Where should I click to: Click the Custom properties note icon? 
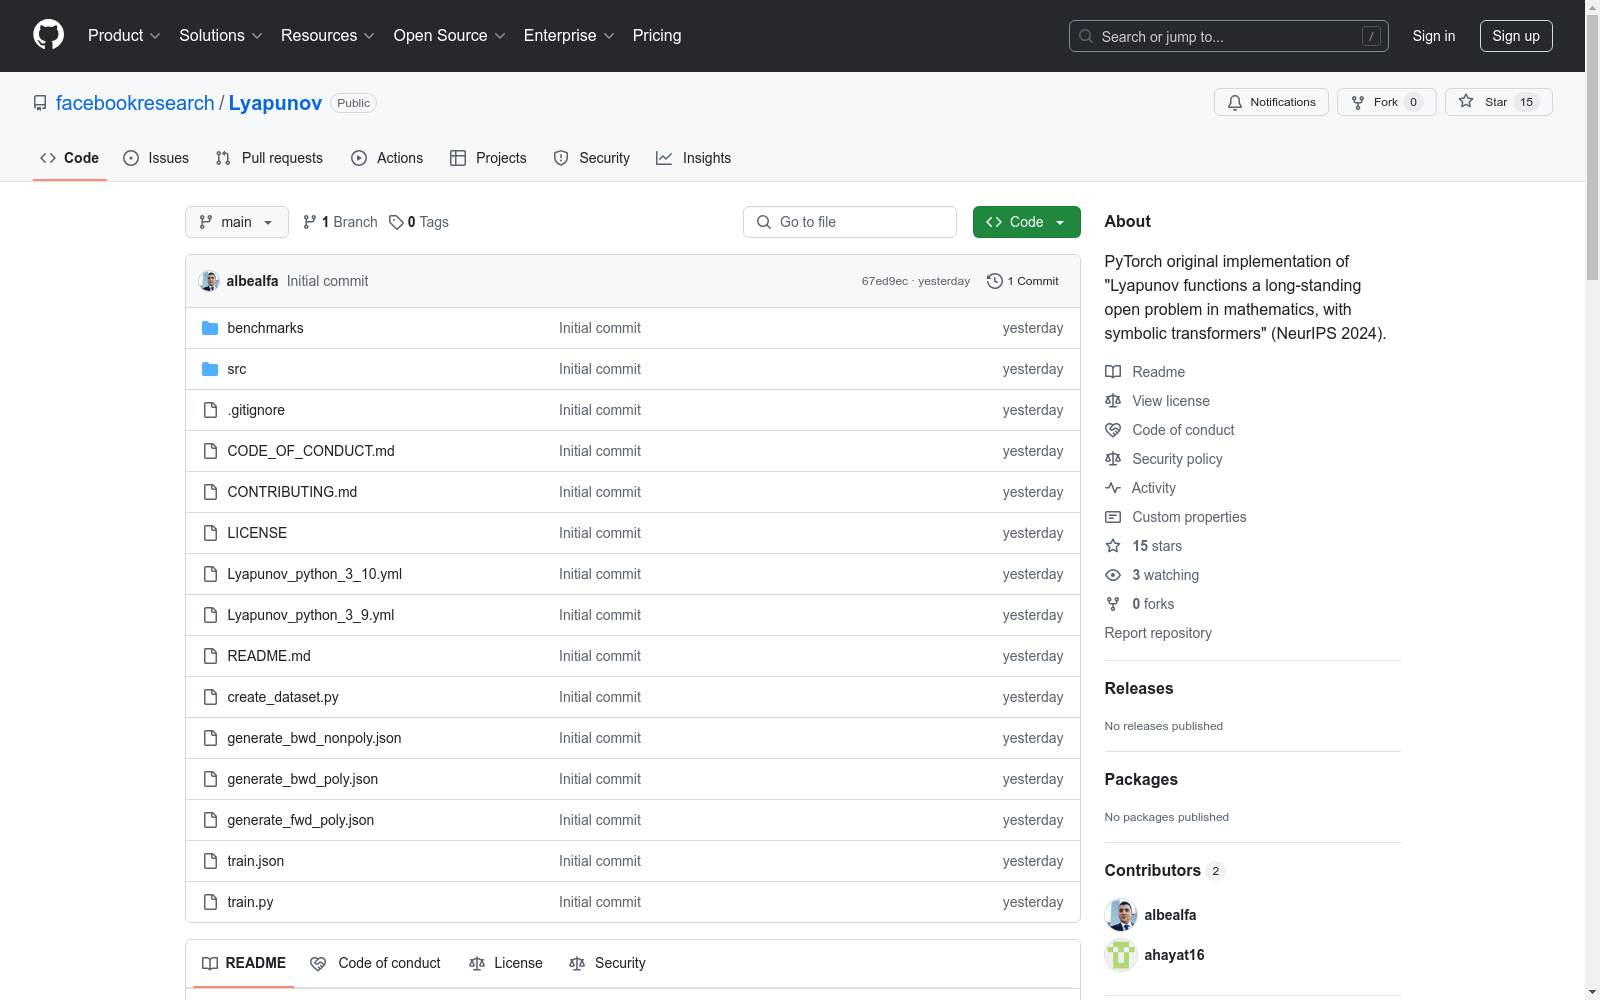click(1113, 517)
